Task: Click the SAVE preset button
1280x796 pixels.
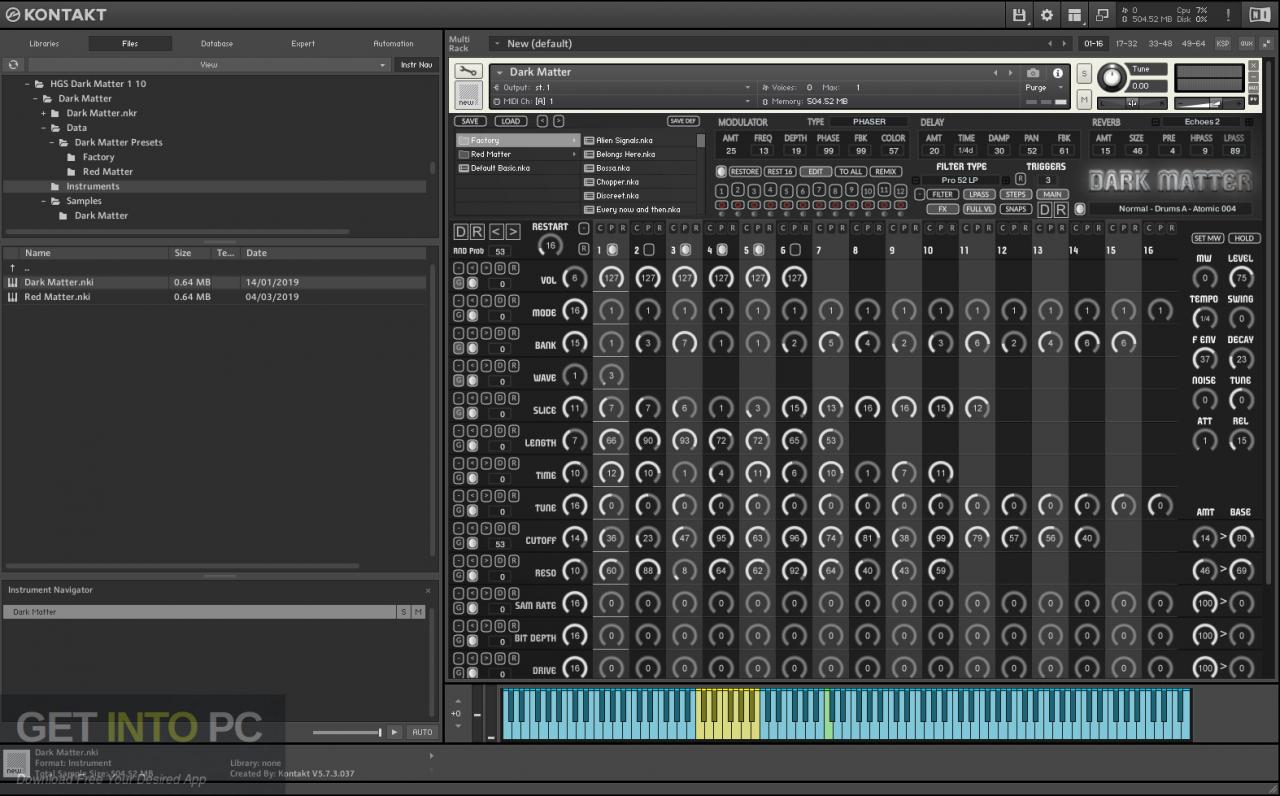Action: click(471, 121)
